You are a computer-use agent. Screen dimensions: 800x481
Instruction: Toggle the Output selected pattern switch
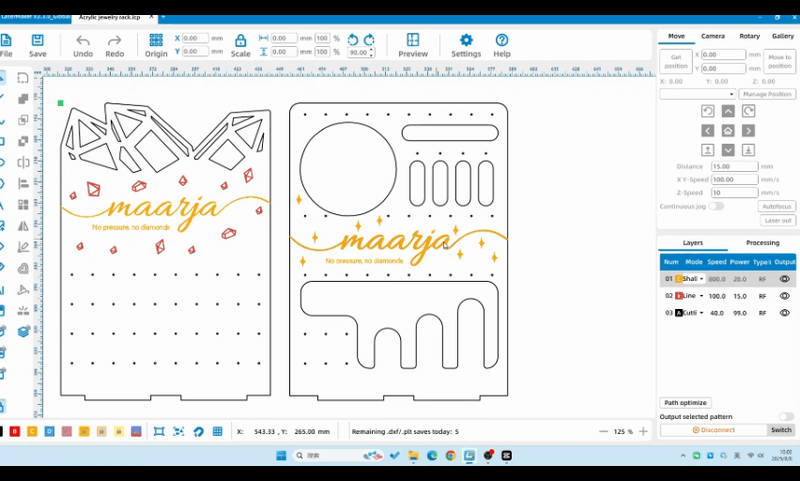pyautogui.click(x=786, y=417)
